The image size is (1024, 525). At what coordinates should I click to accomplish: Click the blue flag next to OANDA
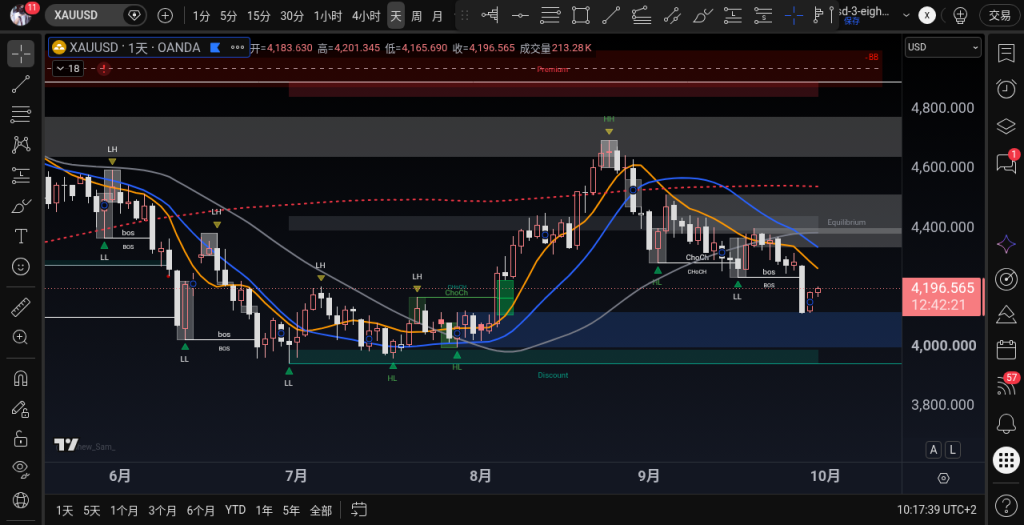tap(215, 47)
